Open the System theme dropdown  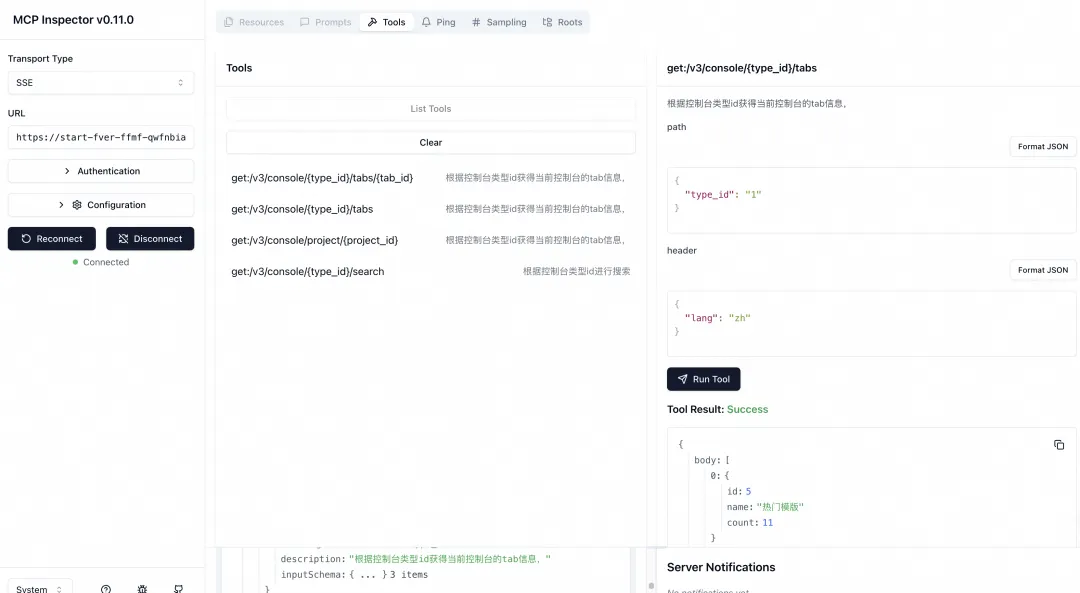[39, 589]
